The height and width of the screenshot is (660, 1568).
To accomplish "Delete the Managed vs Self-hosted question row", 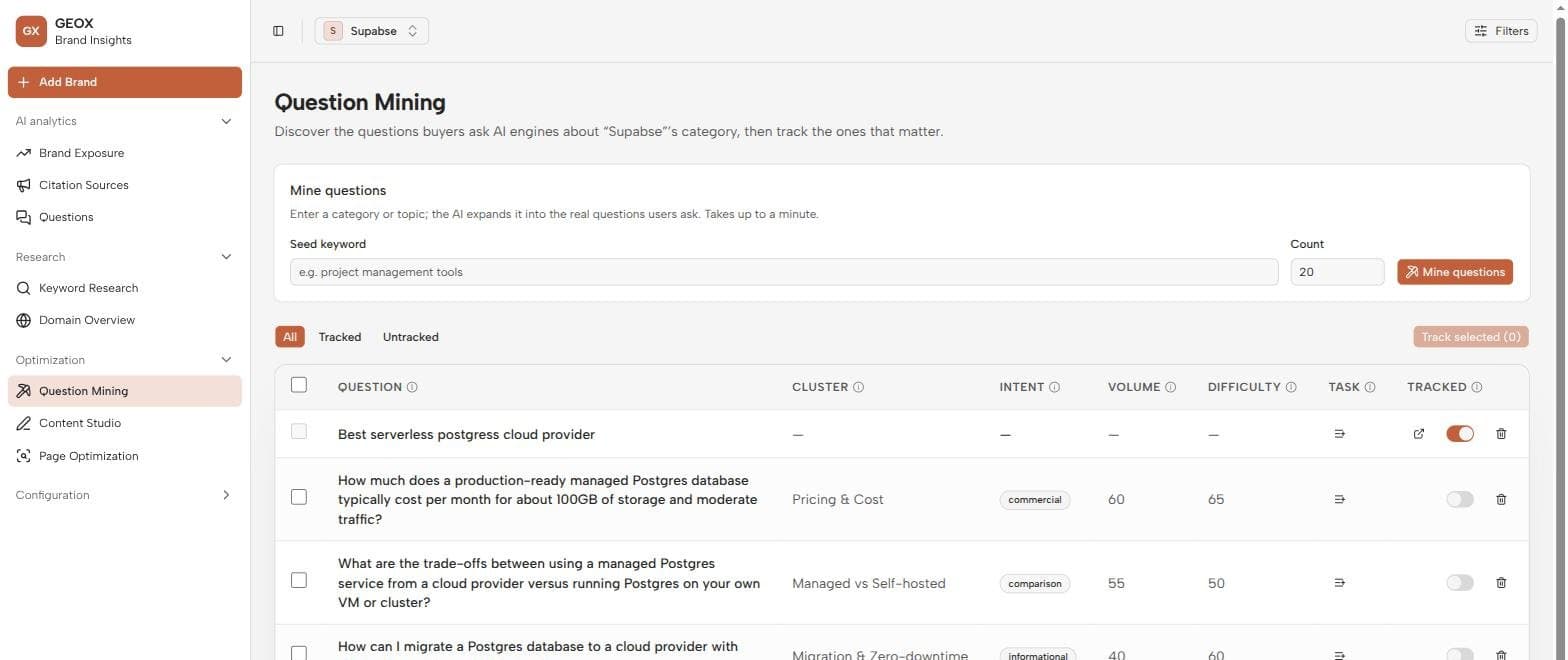I will (1501, 583).
